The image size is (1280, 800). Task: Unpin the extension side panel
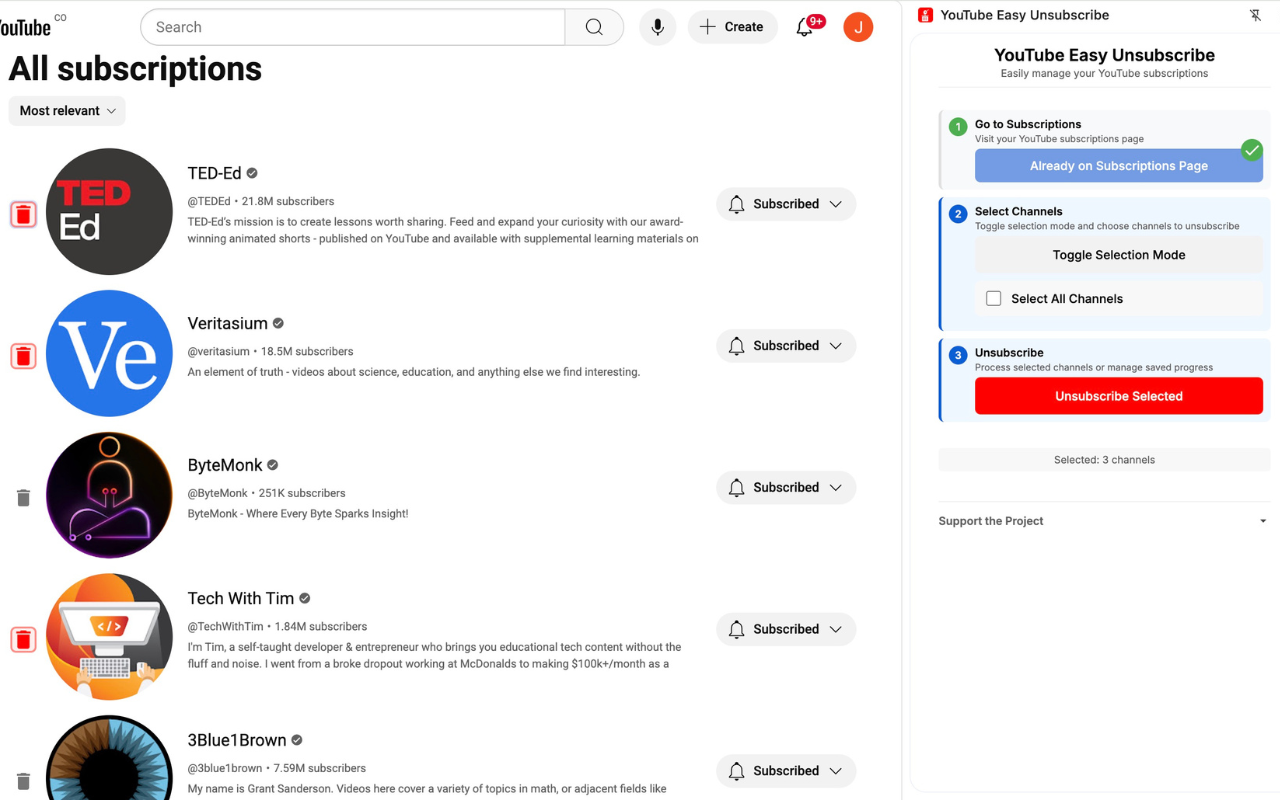coord(1256,15)
